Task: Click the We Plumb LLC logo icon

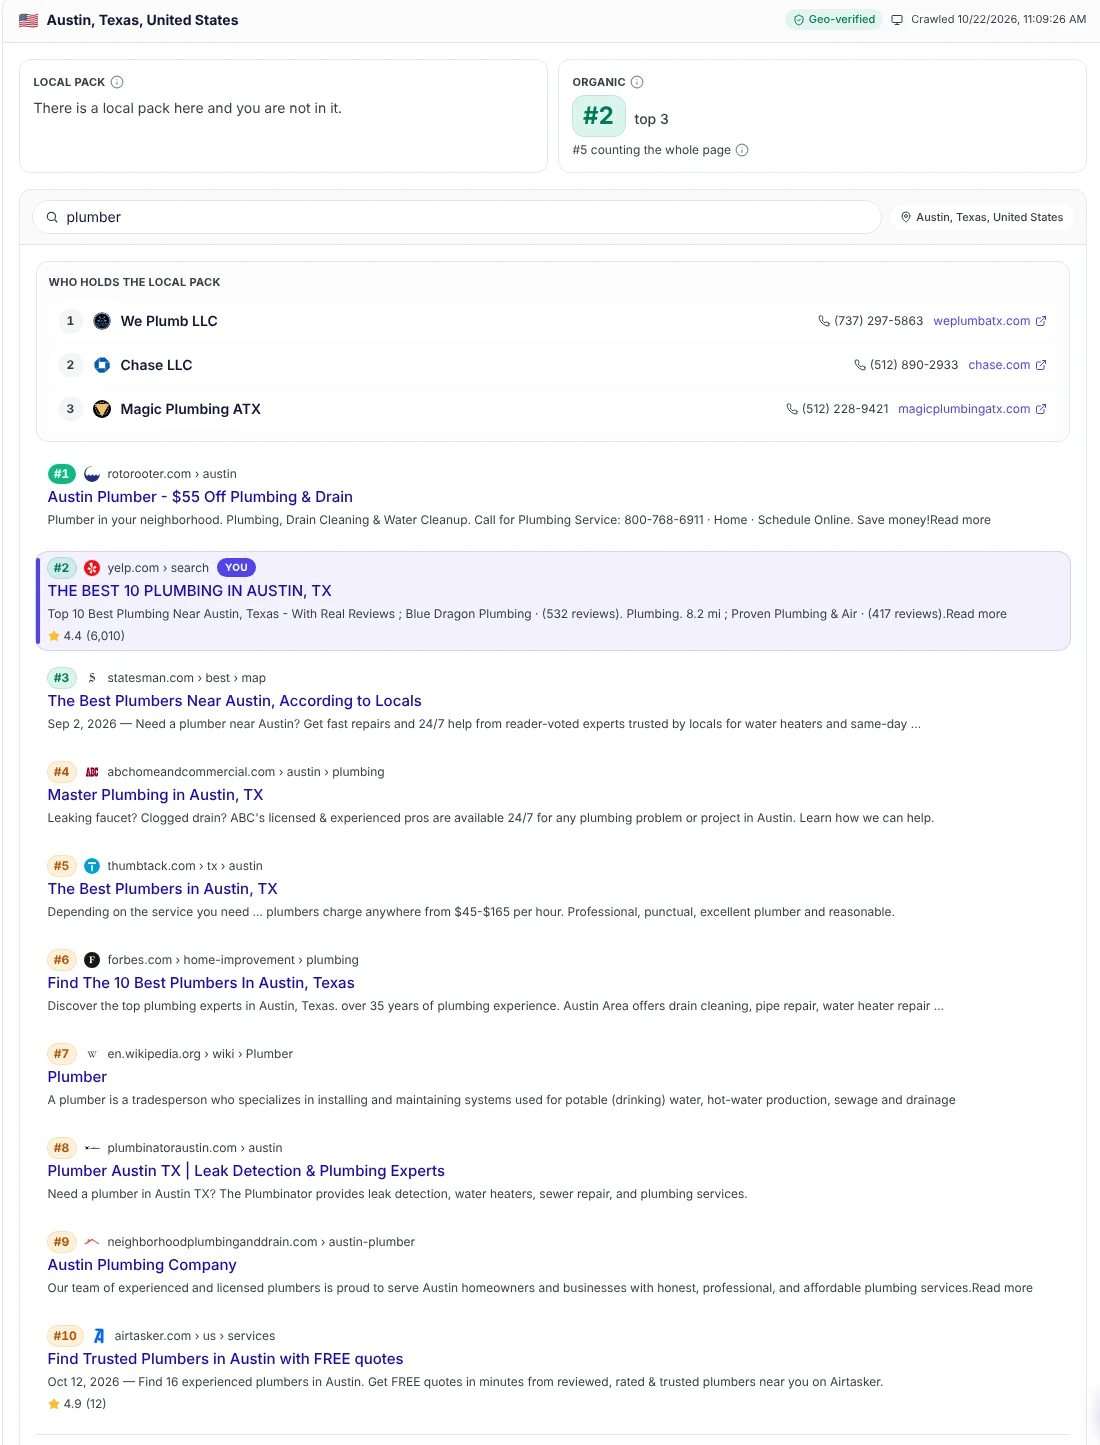Action: (102, 321)
